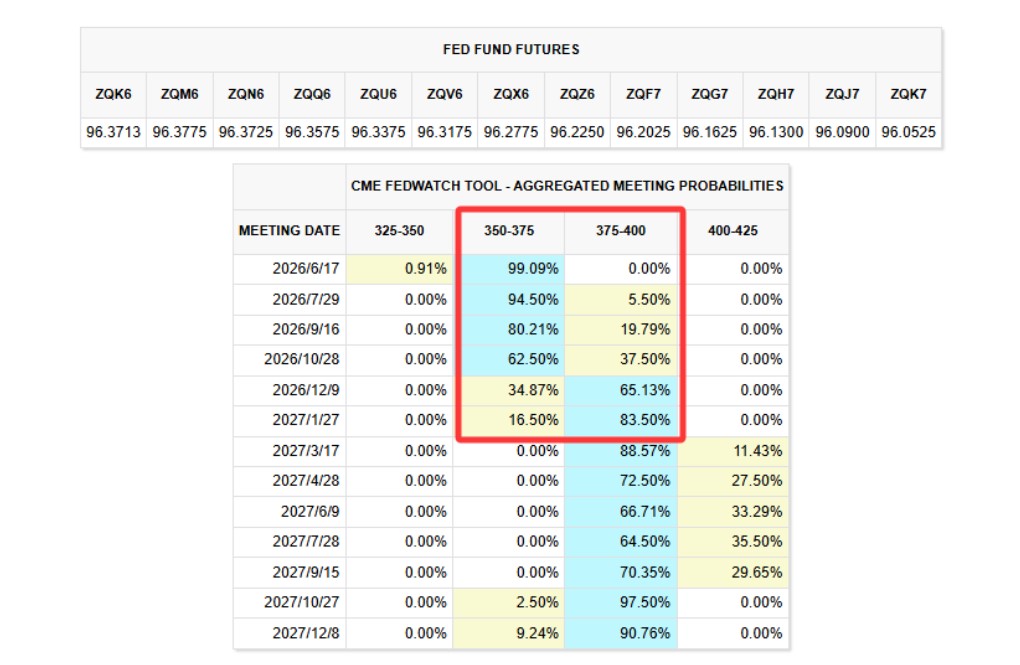Viewport: 1020px width, 665px height.
Task: Select the 2027/1/27 meeting date
Action: tap(306, 420)
